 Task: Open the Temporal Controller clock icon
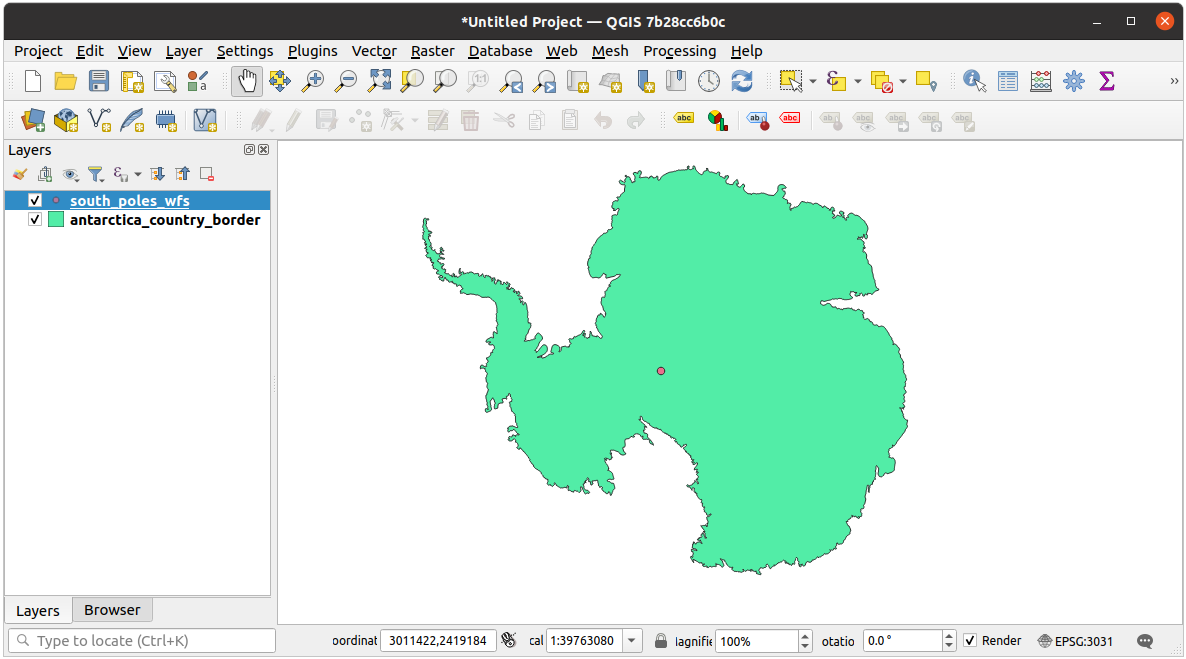pyautogui.click(x=708, y=81)
